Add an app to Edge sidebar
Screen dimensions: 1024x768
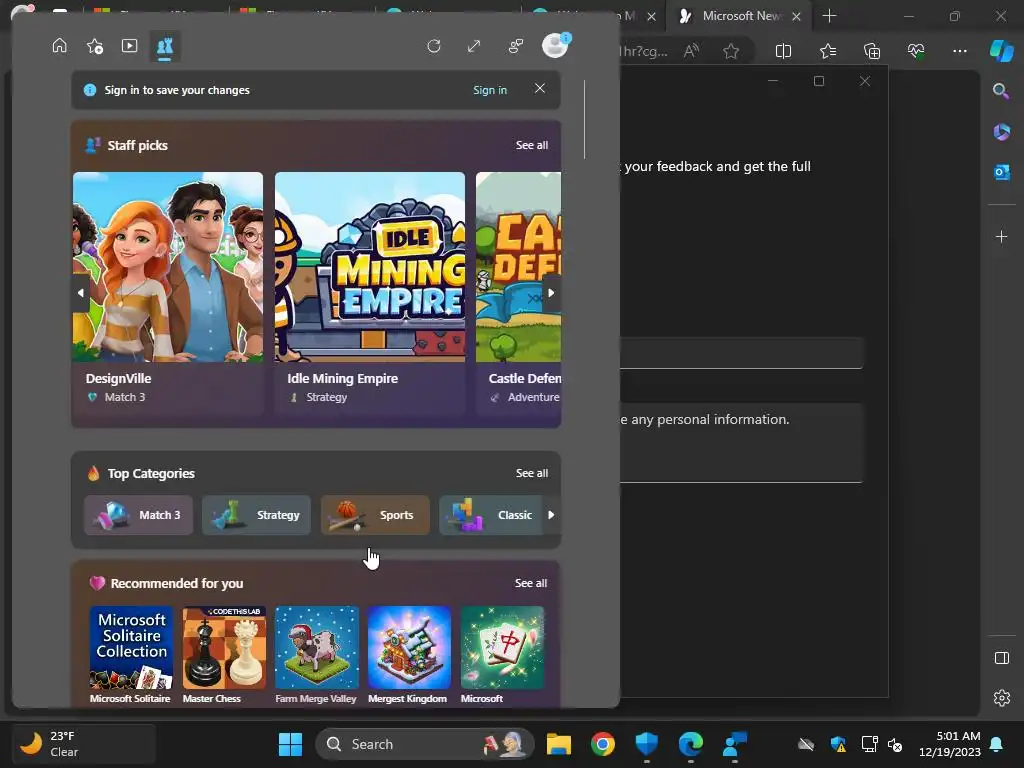(x=1001, y=236)
